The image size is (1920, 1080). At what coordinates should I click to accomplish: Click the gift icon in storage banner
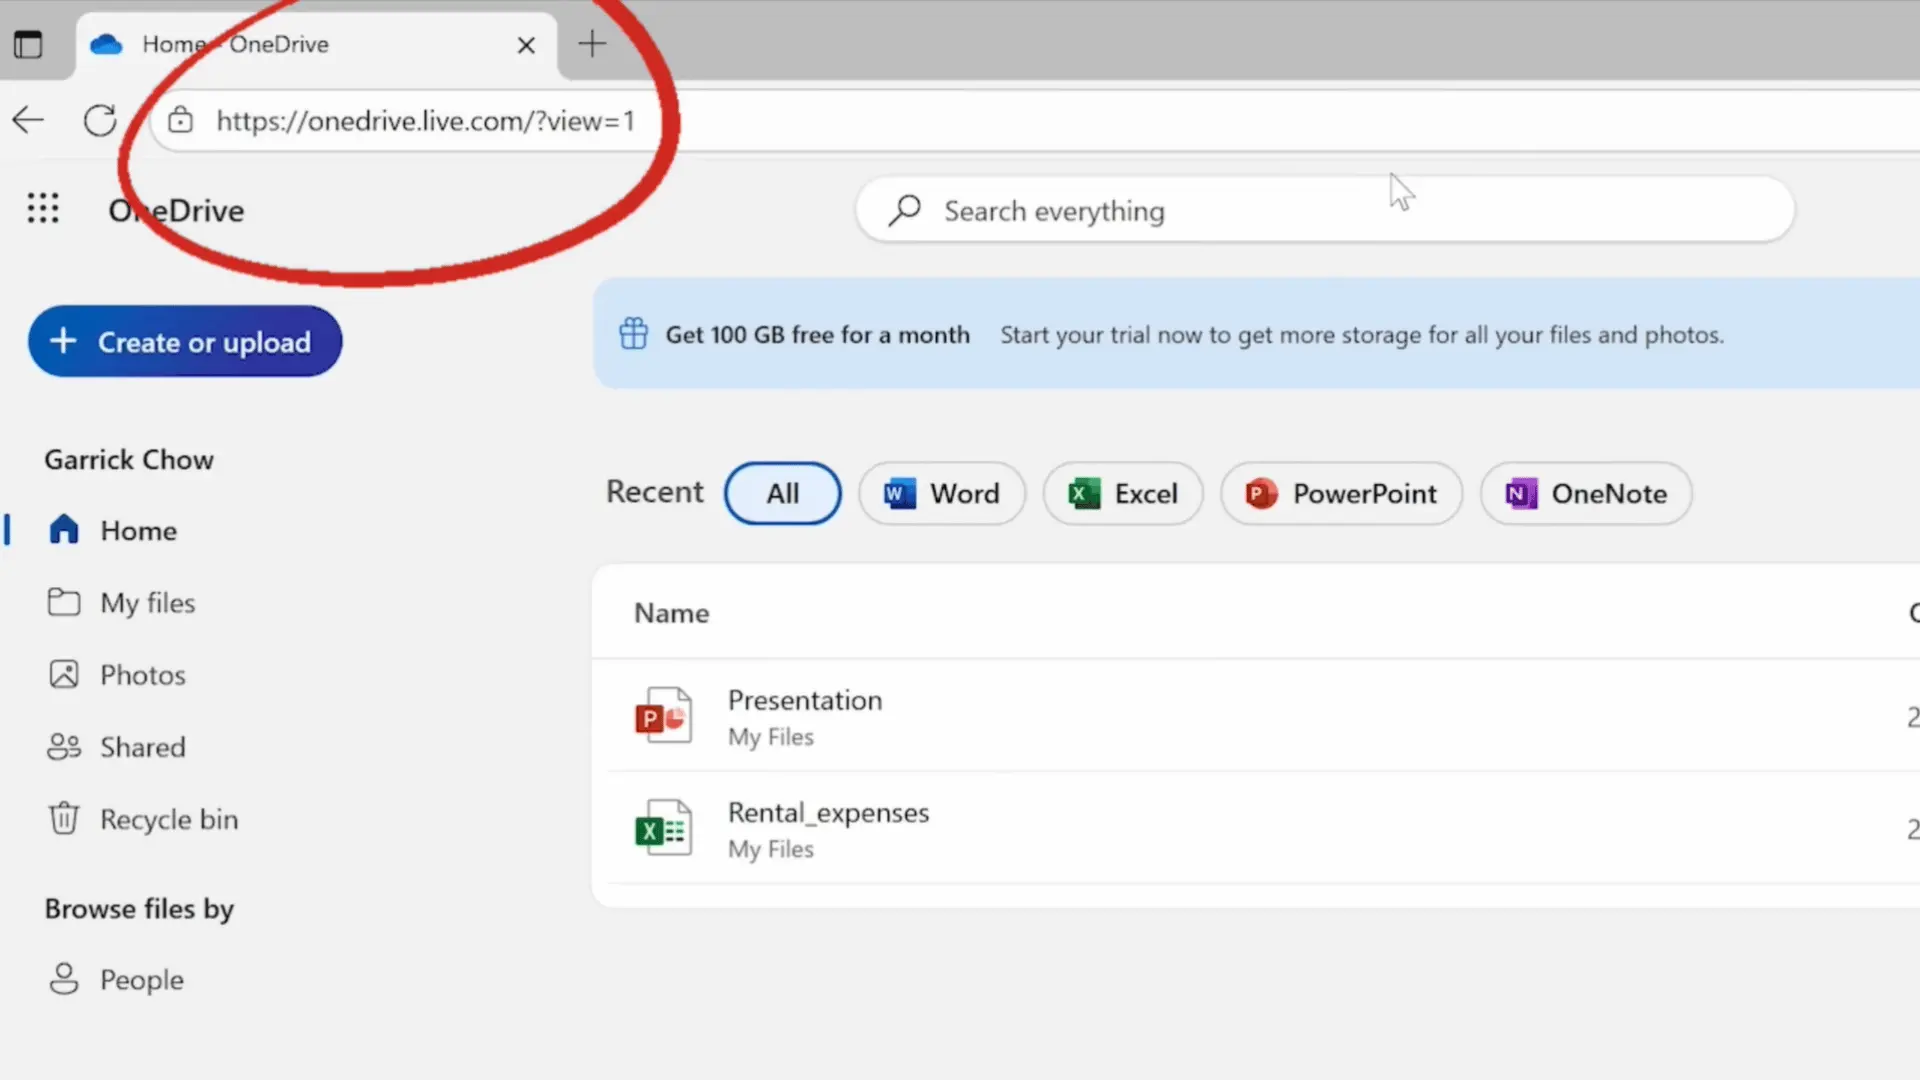click(x=633, y=333)
